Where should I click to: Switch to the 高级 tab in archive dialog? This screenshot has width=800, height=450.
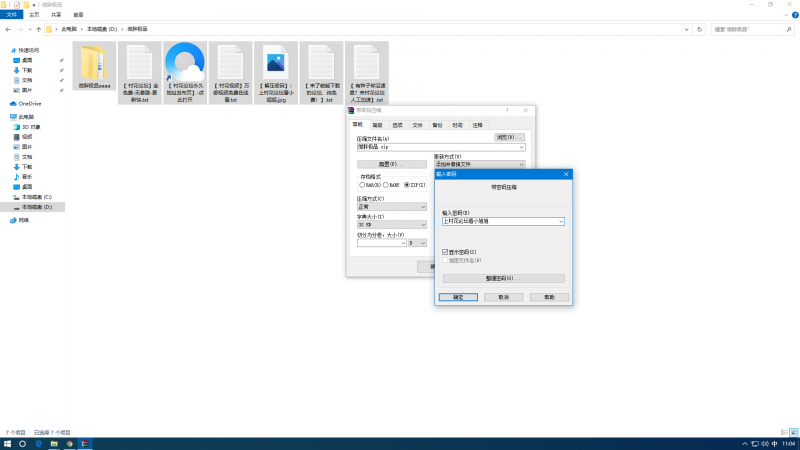pyautogui.click(x=377, y=125)
